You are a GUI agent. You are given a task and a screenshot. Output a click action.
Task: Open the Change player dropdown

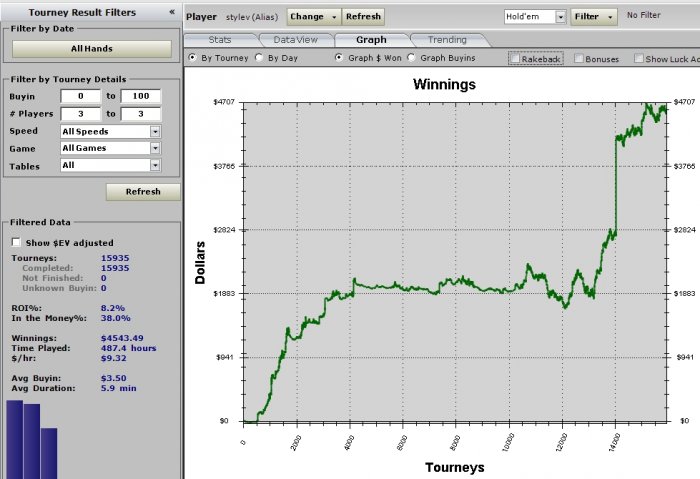click(x=313, y=17)
